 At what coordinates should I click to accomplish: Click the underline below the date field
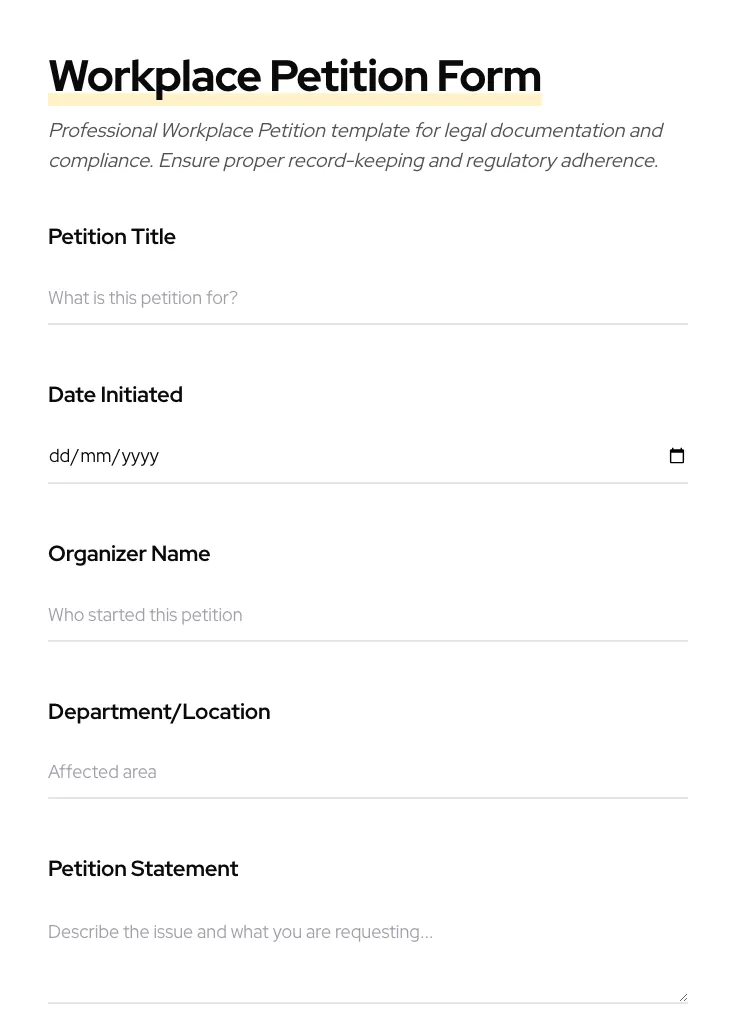368,483
